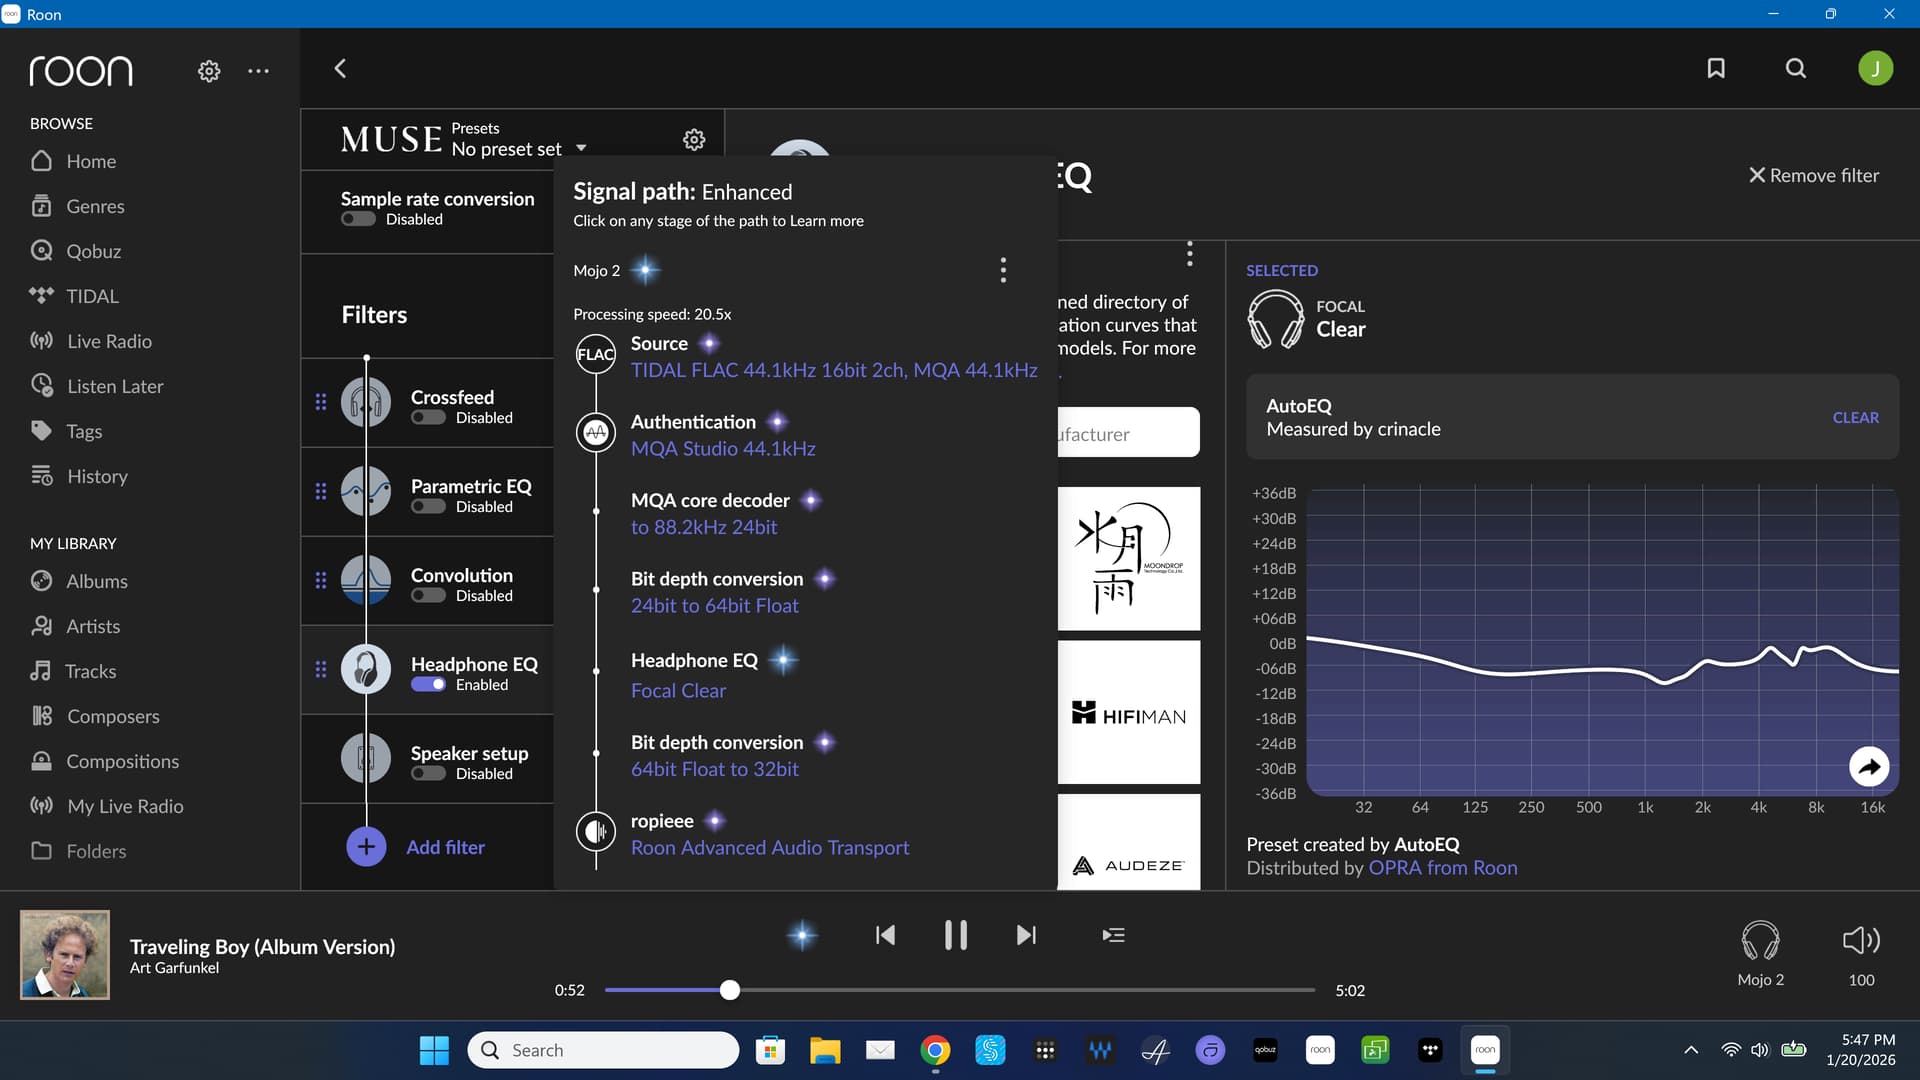Open the three-dot menu beside Roon settings
This screenshot has width=1920, height=1080.
click(x=258, y=71)
